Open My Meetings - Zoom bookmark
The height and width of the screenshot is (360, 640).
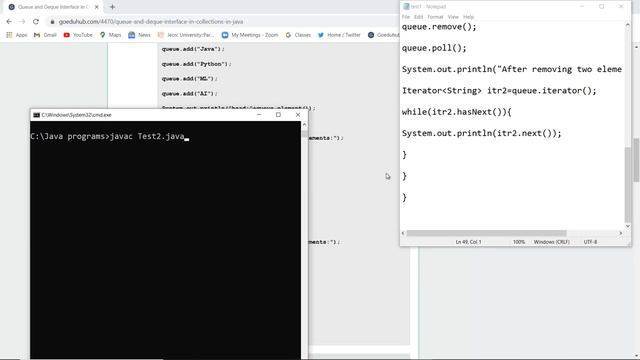tap(250, 35)
